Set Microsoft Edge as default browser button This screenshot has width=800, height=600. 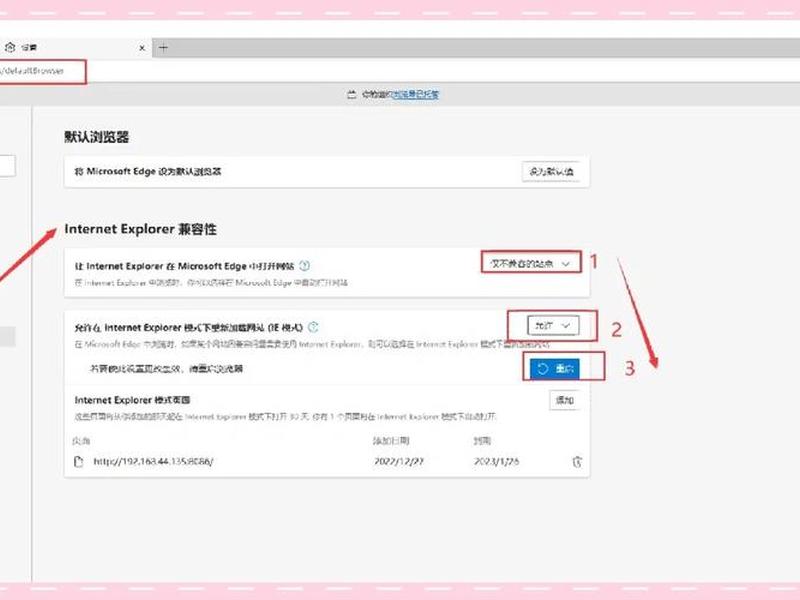click(551, 171)
